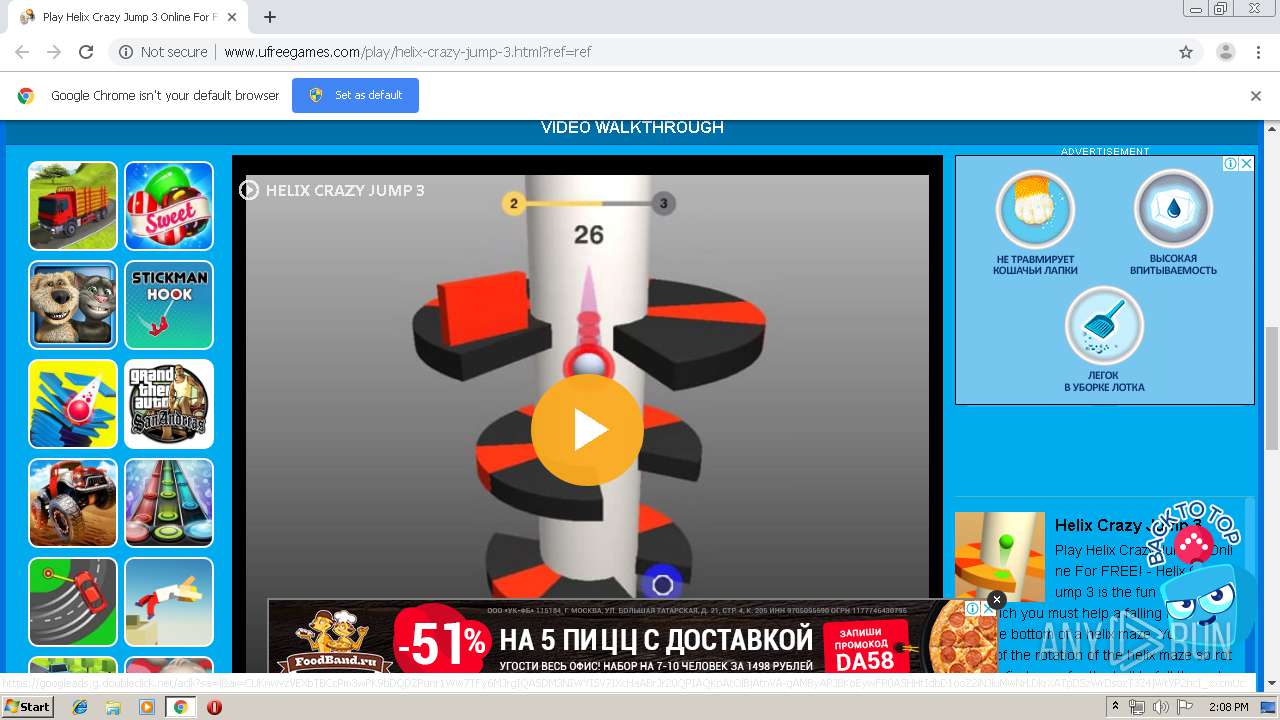Go forward to the next page
Image resolution: width=1280 pixels, height=720 pixels.
click(54, 52)
